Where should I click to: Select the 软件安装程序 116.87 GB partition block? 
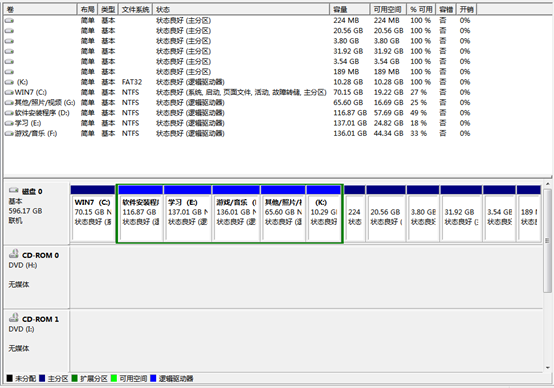coord(141,214)
